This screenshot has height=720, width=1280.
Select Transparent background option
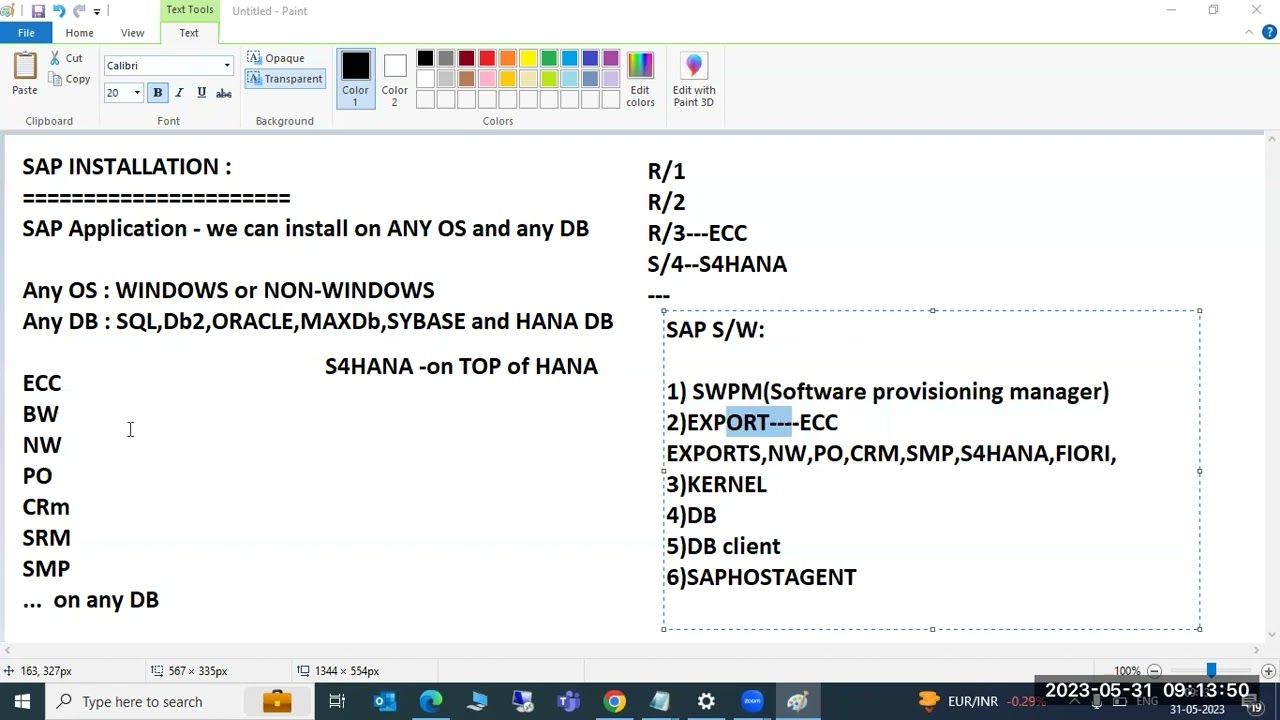tap(285, 79)
